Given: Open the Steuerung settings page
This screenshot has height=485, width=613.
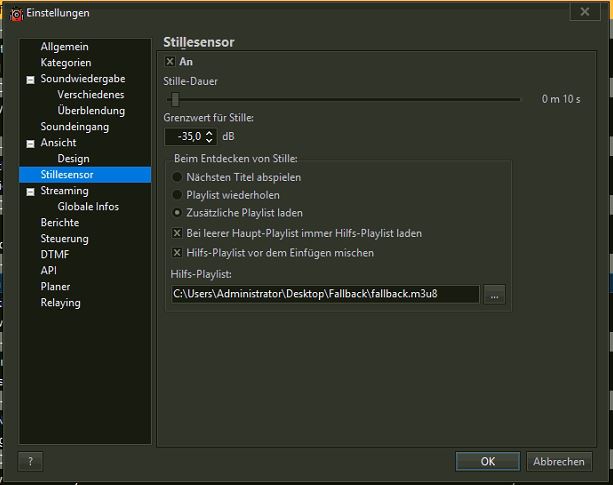Looking at the screenshot, I should (x=65, y=239).
